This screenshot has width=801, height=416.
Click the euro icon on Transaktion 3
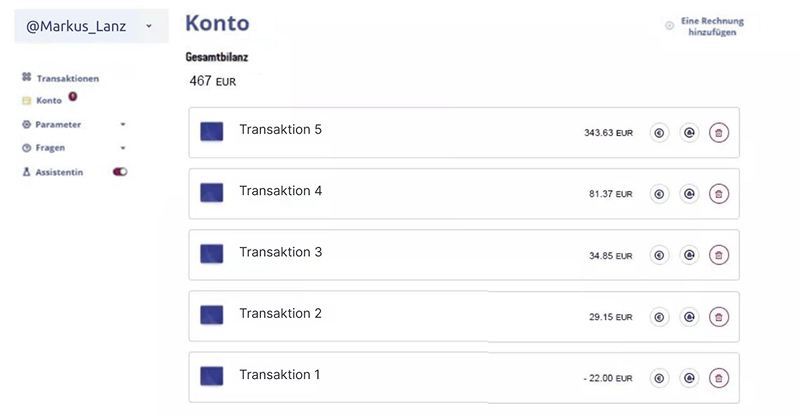coord(659,255)
